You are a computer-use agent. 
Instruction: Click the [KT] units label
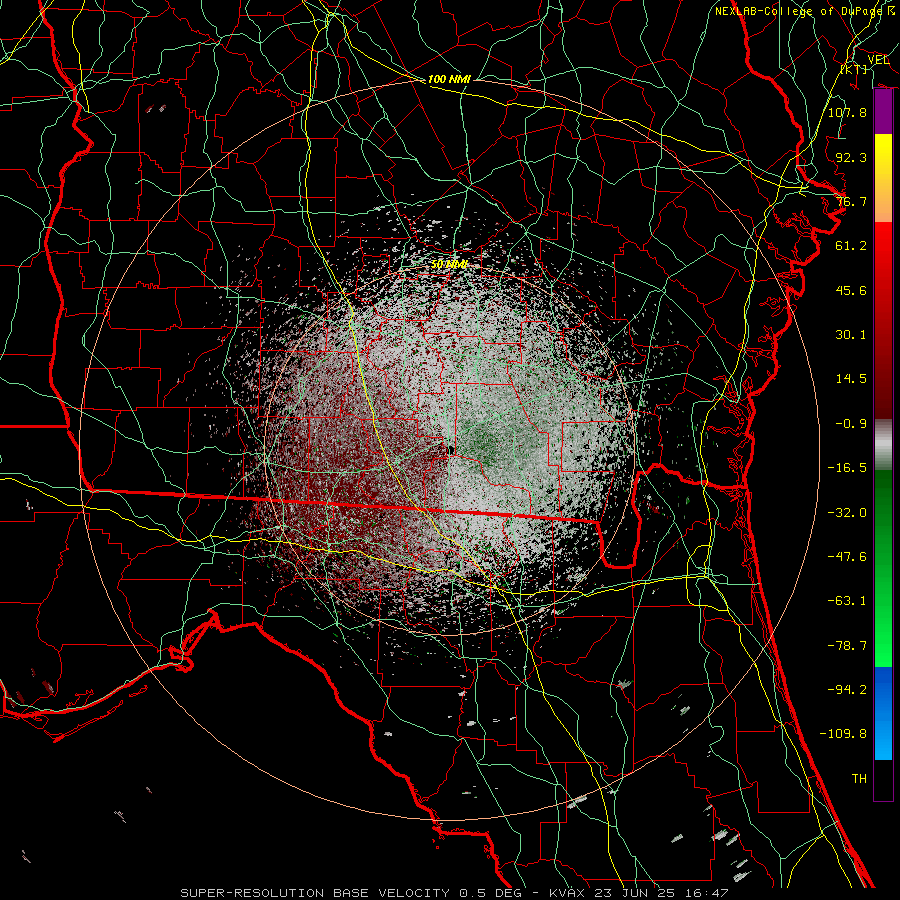[854, 69]
